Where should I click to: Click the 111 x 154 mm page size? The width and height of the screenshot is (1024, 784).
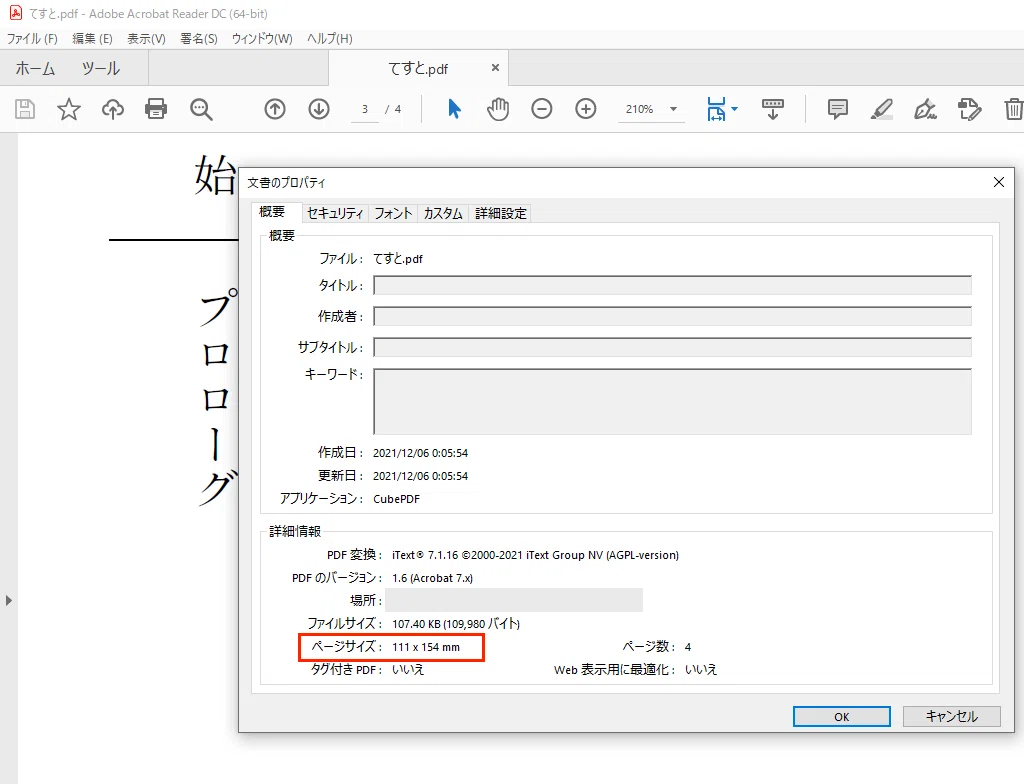tap(426, 647)
